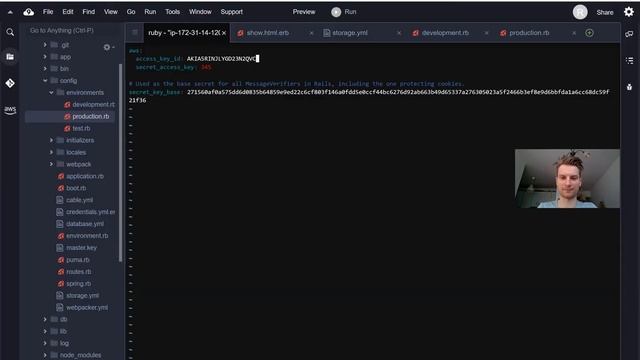Viewport: 640px width, 360px height.
Task: Open the Edit menu
Action: [x=68, y=12]
